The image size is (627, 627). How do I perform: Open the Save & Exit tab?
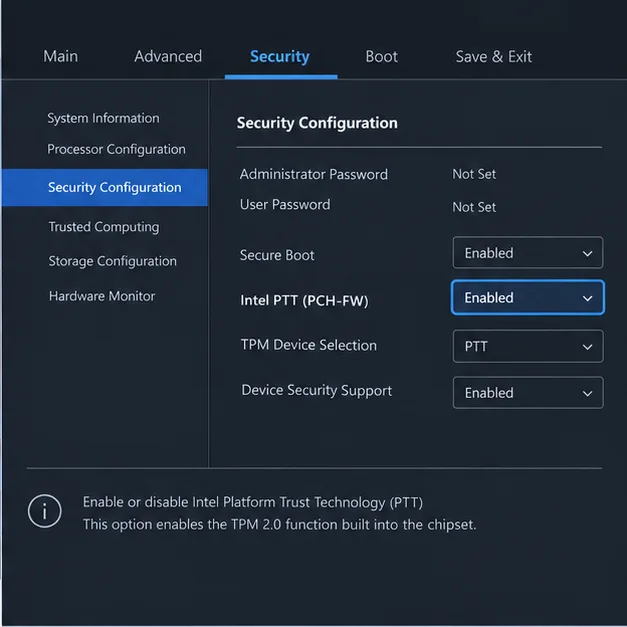pos(494,56)
